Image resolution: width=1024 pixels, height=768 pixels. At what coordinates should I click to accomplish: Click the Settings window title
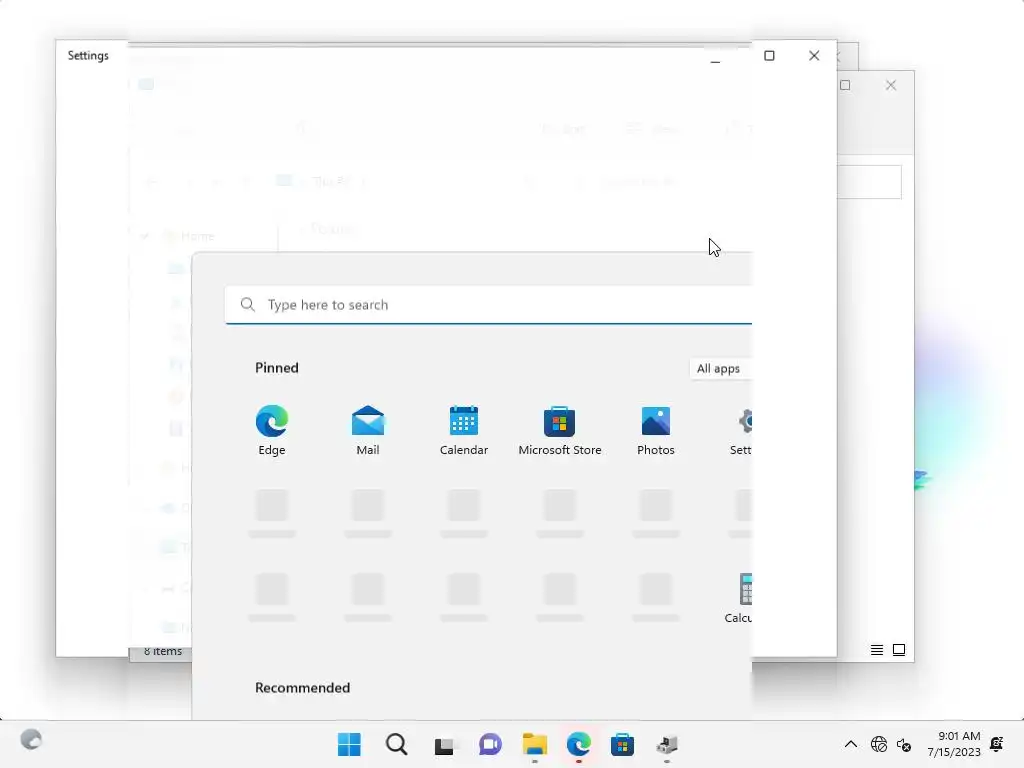(88, 56)
